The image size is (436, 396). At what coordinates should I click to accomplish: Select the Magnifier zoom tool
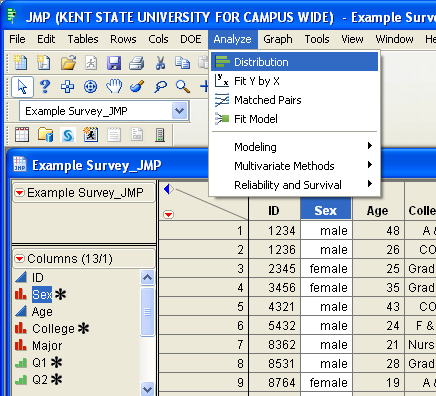[x=183, y=87]
